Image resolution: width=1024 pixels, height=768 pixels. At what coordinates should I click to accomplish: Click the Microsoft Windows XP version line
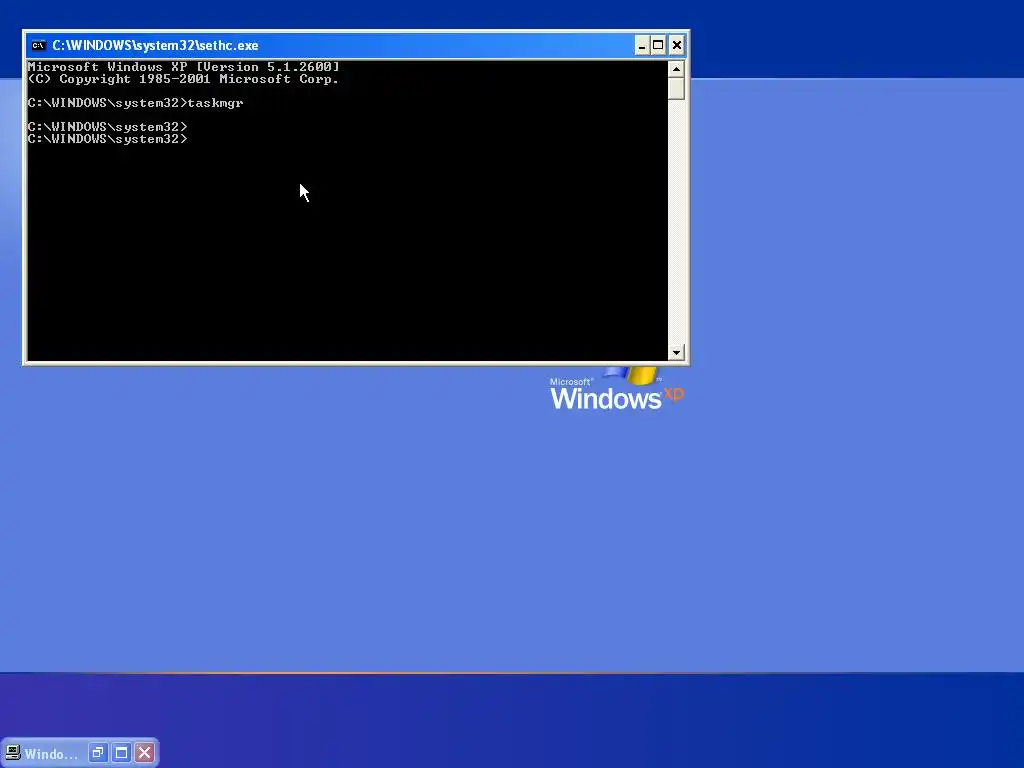(x=184, y=67)
